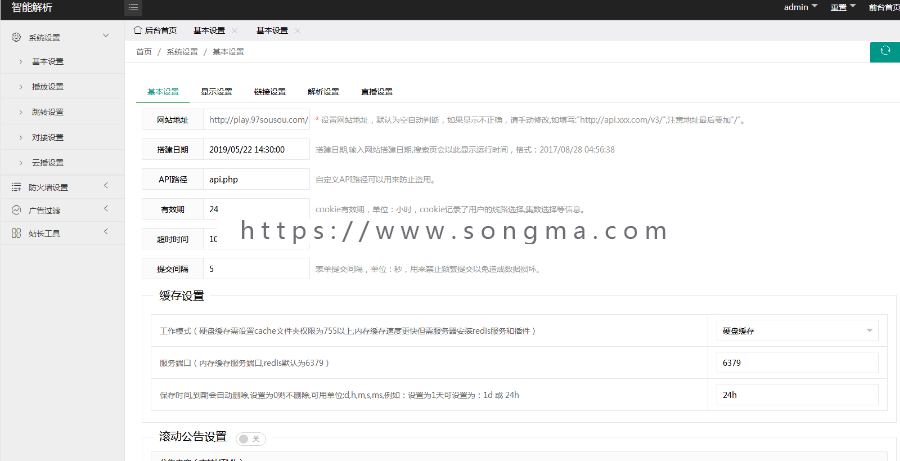Viewport: 900px width, 461px height.
Task: Open 对接设置 in the sidebar
Action: (48, 138)
